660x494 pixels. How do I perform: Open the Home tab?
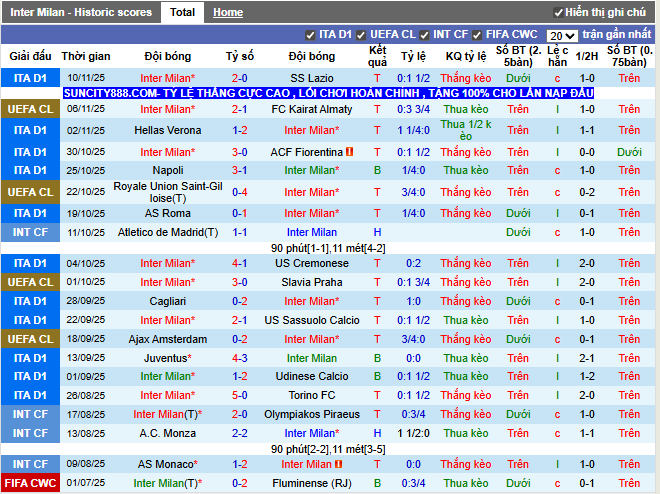pyautogui.click(x=228, y=12)
